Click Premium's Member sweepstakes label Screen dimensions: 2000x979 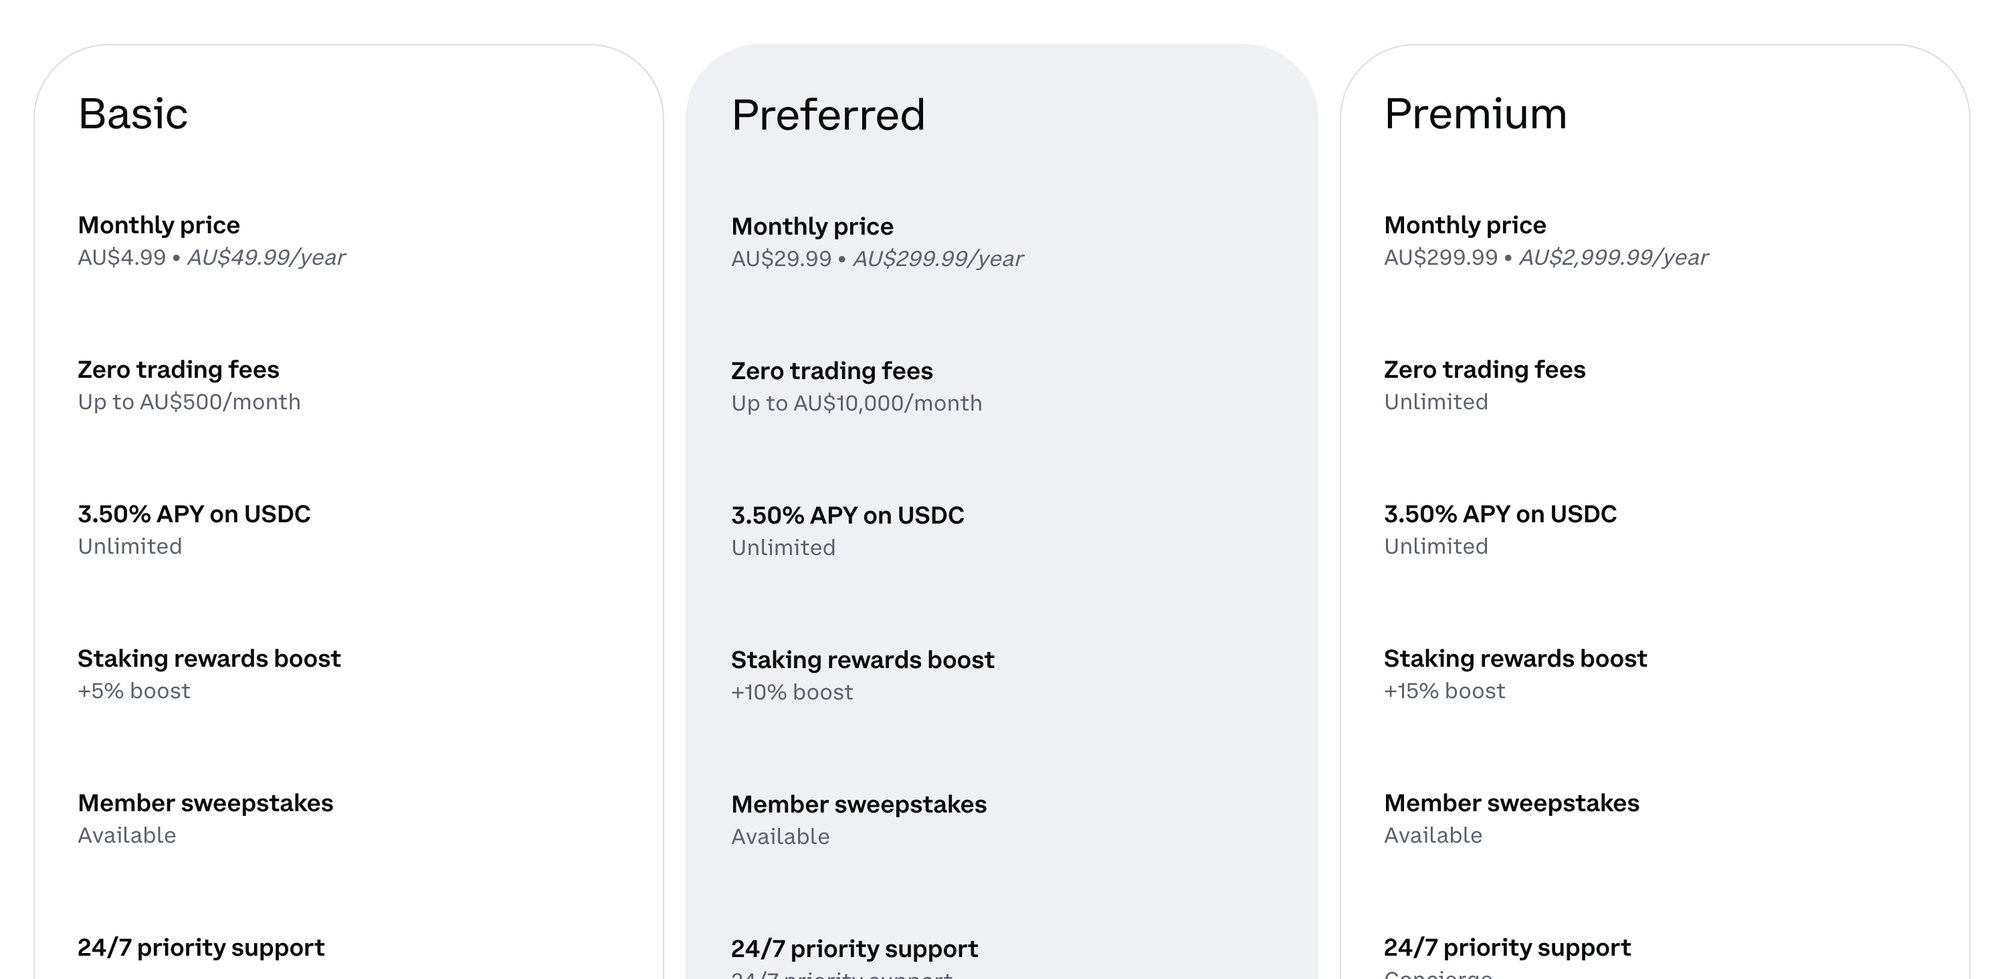[1511, 803]
